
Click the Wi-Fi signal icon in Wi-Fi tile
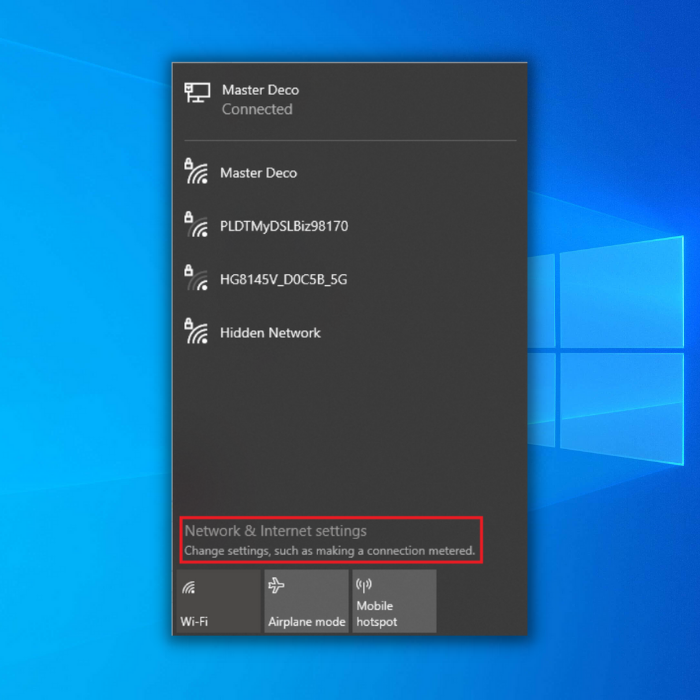coord(188,588)
